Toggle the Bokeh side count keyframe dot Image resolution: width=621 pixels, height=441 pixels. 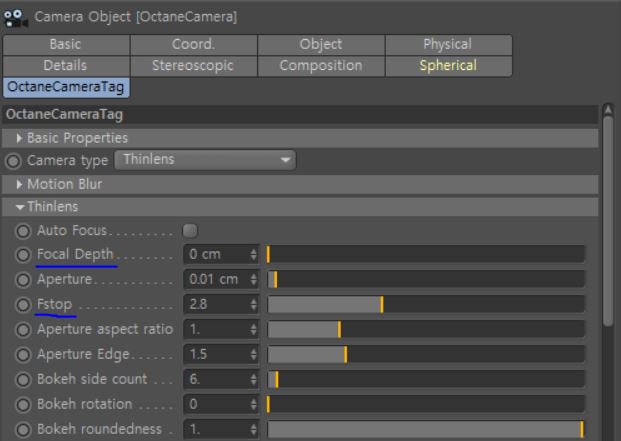click(23, 380)
